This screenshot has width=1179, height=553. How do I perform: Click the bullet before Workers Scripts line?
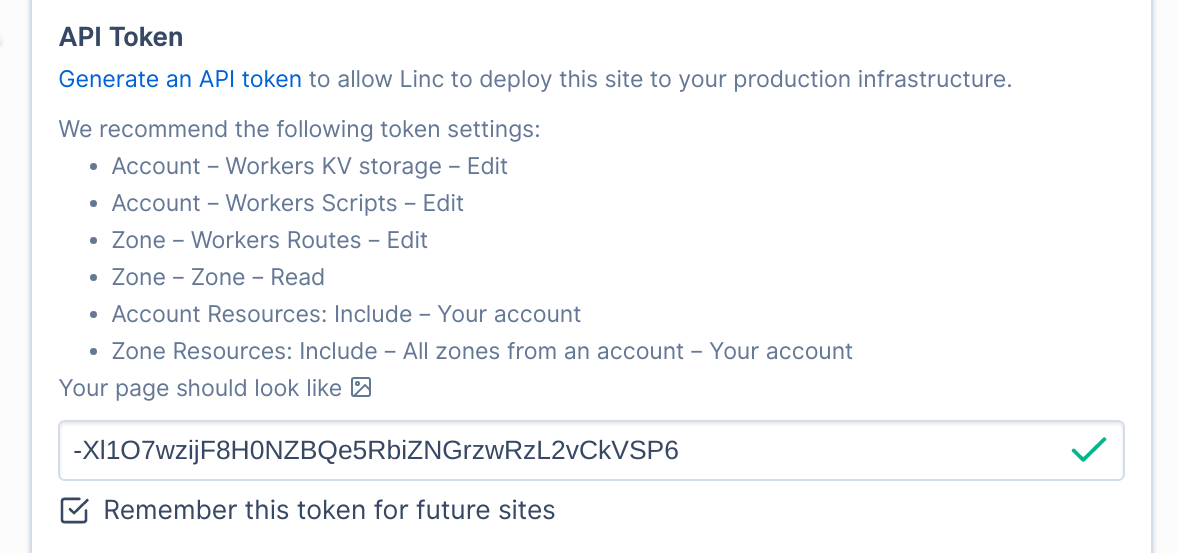click(x=93, y=204)
